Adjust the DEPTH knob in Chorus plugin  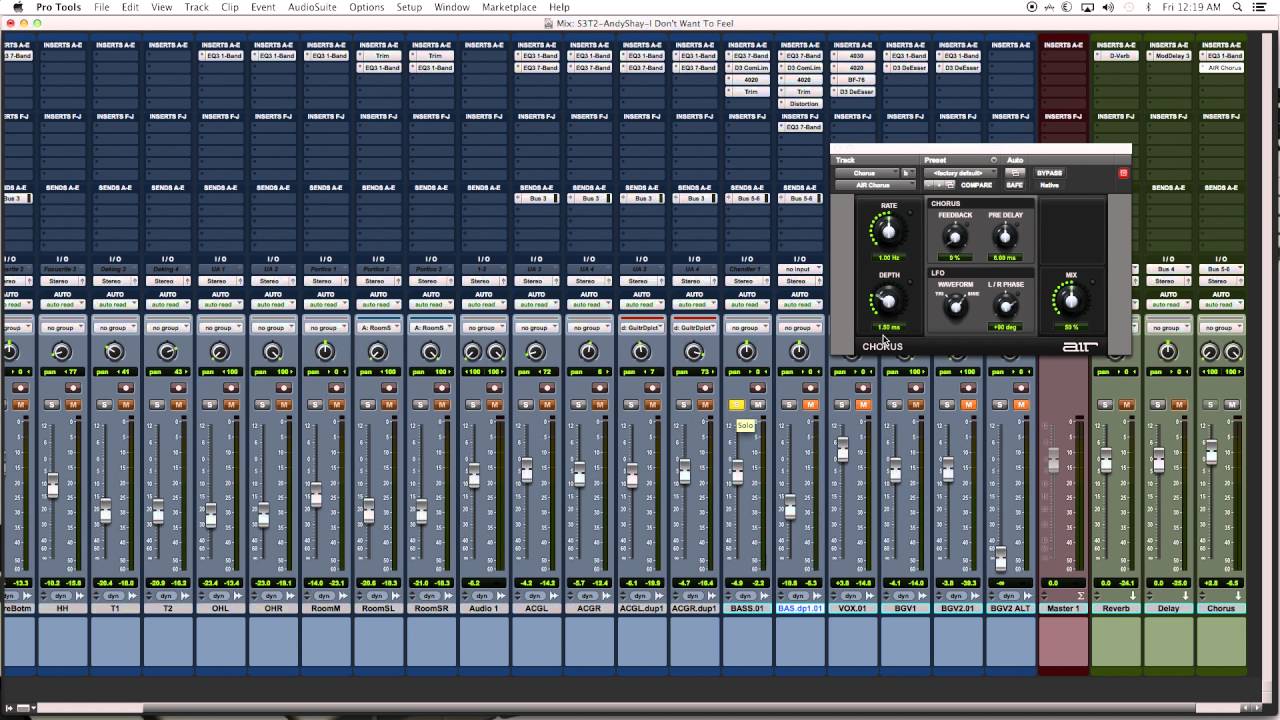[888, 300]
